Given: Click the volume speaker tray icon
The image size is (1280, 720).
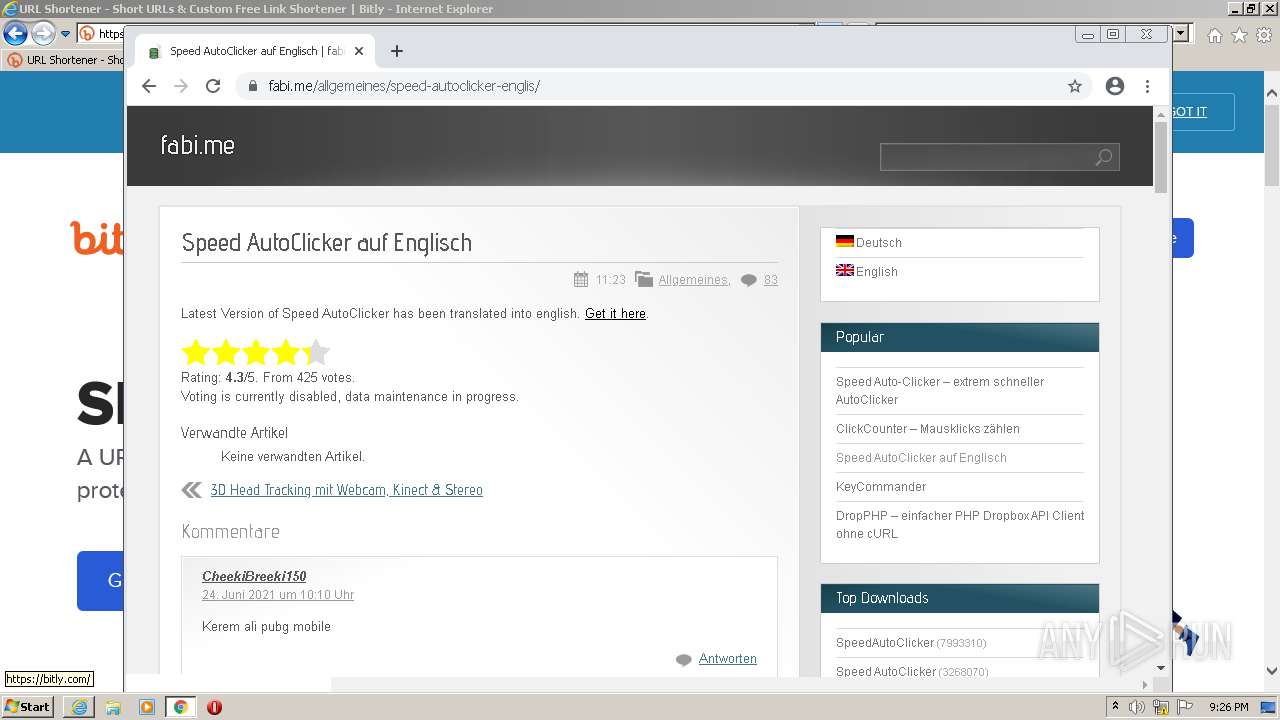Looking at the screenshot, I should (x=1137, y=707).
